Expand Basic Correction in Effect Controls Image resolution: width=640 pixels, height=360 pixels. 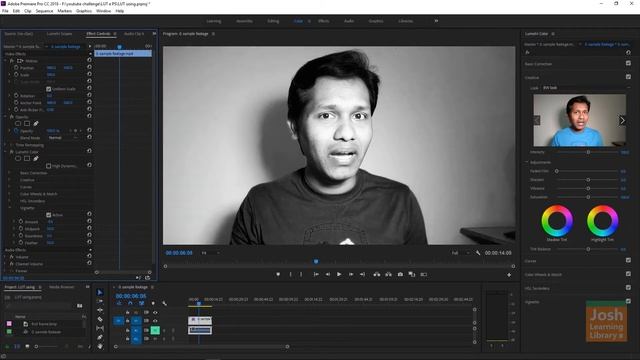pyautogui.click(x=9, y=173)
